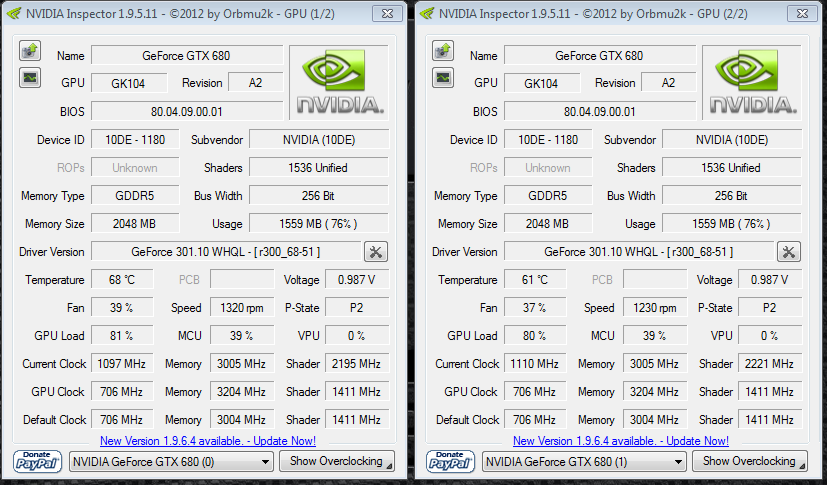This screenshot has height=485, width=827.
Task: Click fan percentage 39 % in GPU (1/2) window
Action: coord(122,308)
